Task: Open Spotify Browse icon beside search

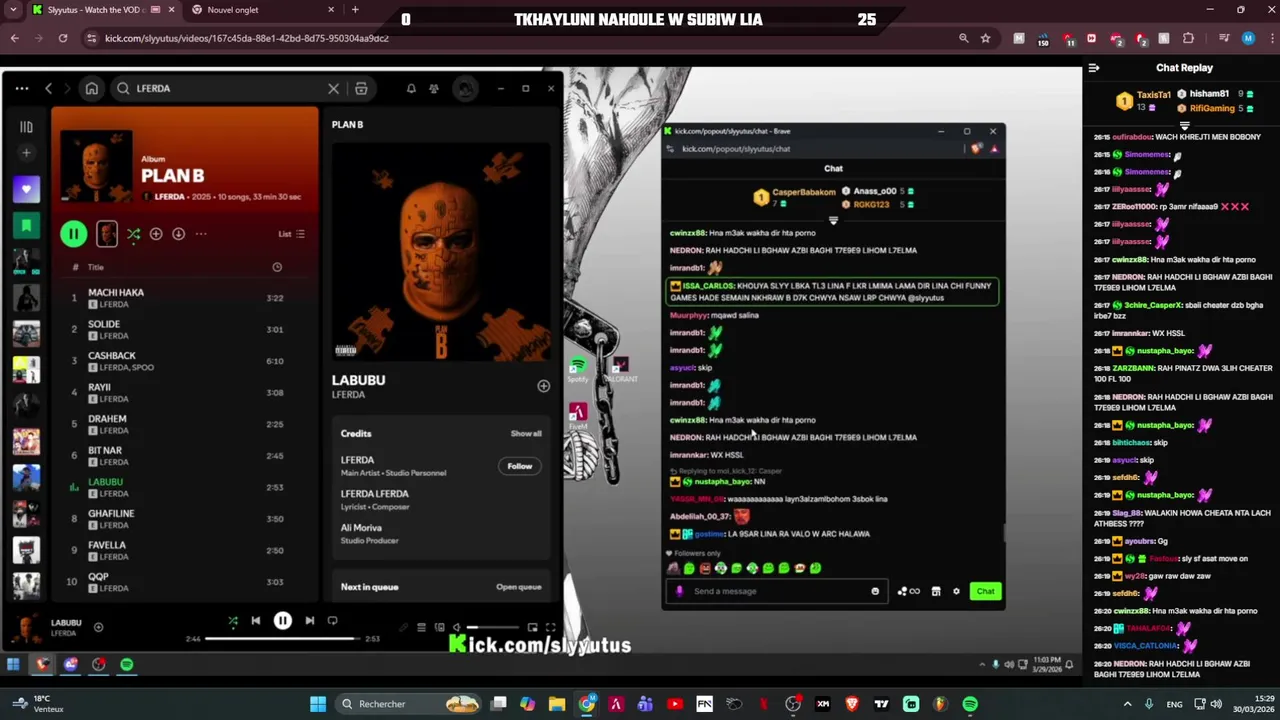Action: click(361, 88)
